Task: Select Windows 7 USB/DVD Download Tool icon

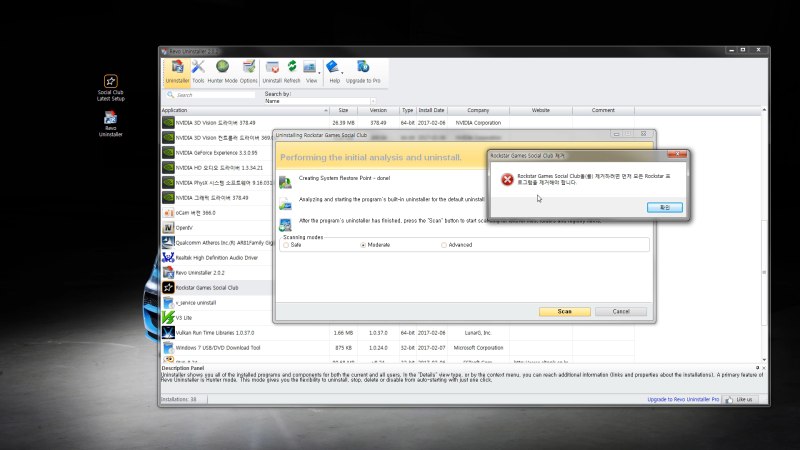Action: click(168, 347)
